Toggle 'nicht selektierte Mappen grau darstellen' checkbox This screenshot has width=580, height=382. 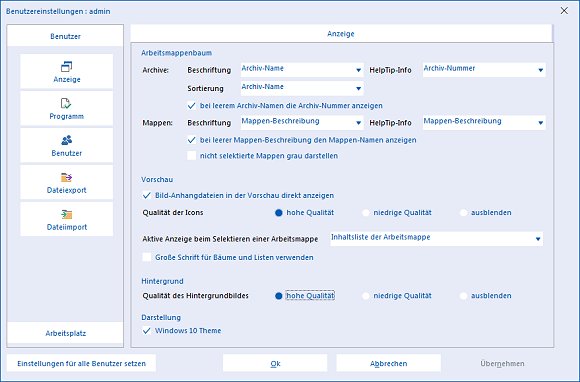tap(192, 156)
